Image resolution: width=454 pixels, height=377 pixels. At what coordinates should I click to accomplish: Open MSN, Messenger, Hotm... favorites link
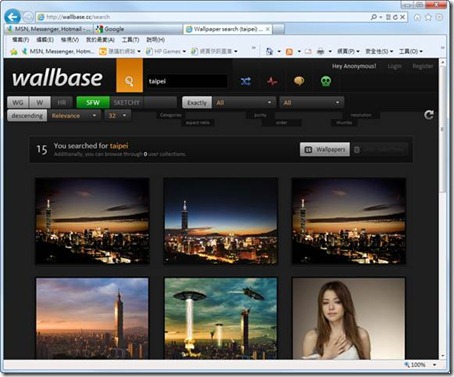[59, 51]
